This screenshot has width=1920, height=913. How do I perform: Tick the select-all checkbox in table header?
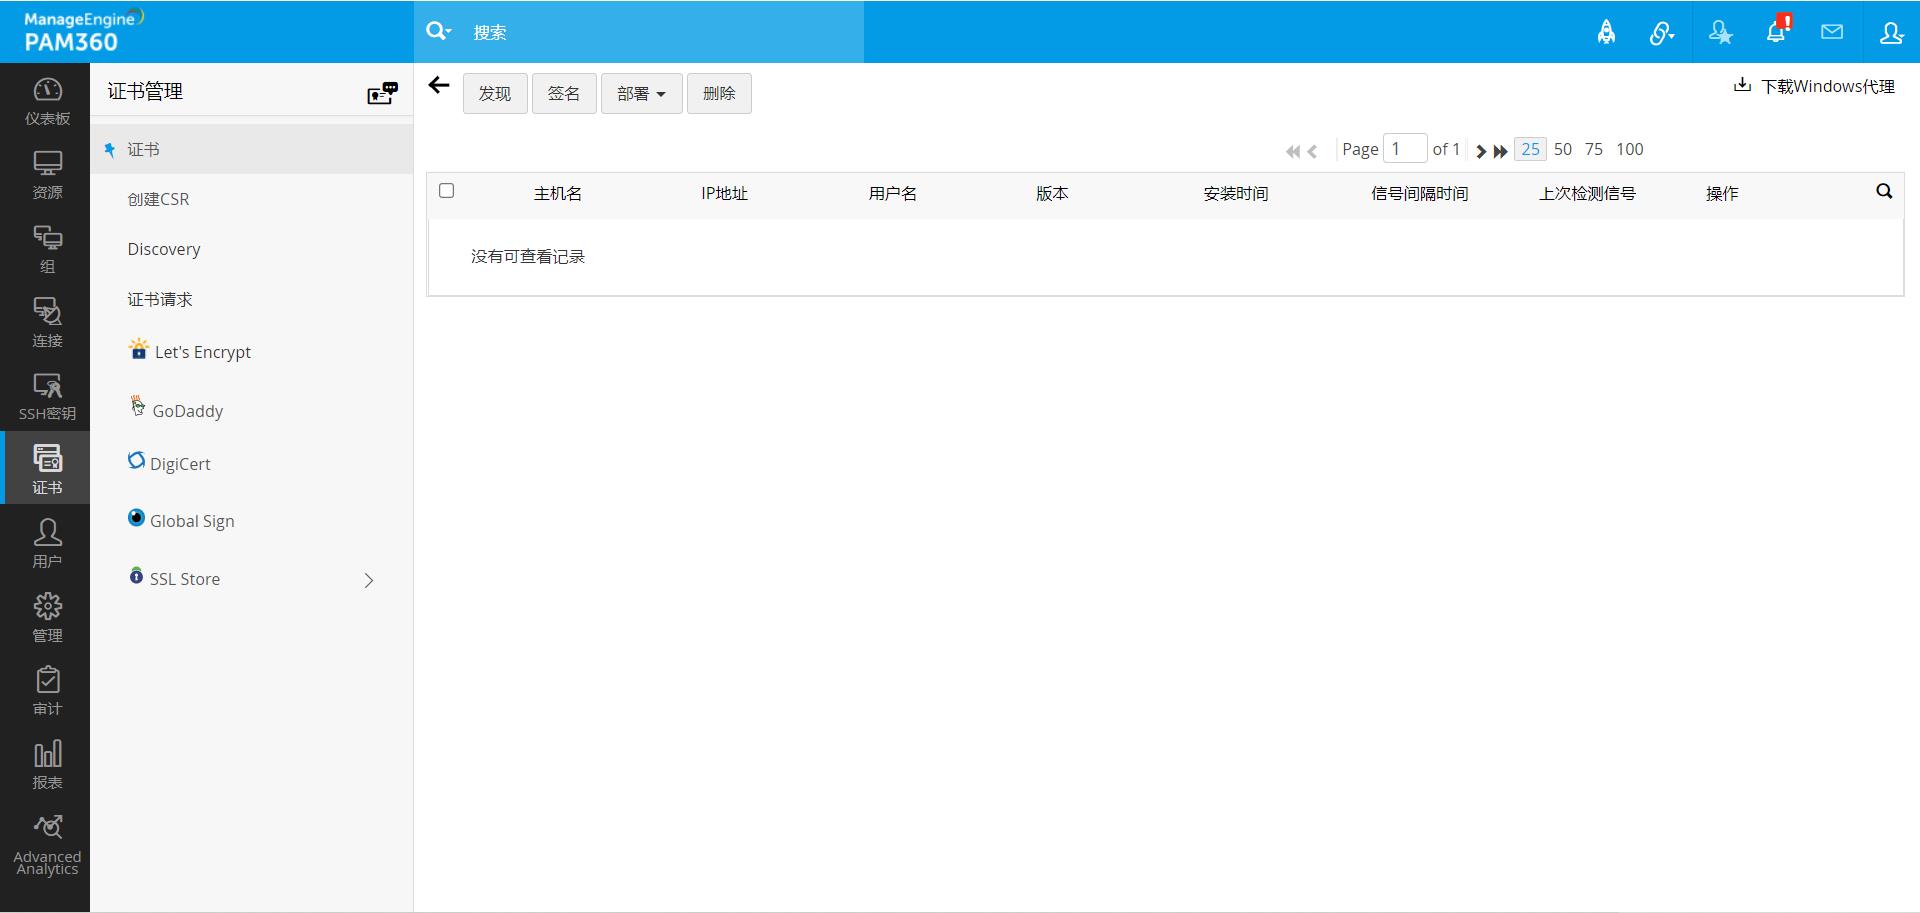point(447,191)
